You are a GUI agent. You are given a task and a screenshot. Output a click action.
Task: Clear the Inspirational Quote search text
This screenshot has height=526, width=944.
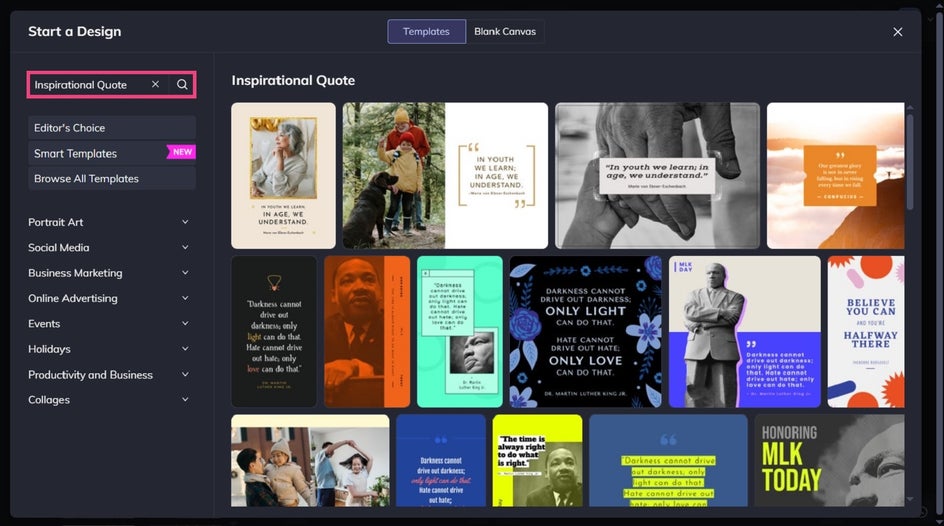pos(155,84)
